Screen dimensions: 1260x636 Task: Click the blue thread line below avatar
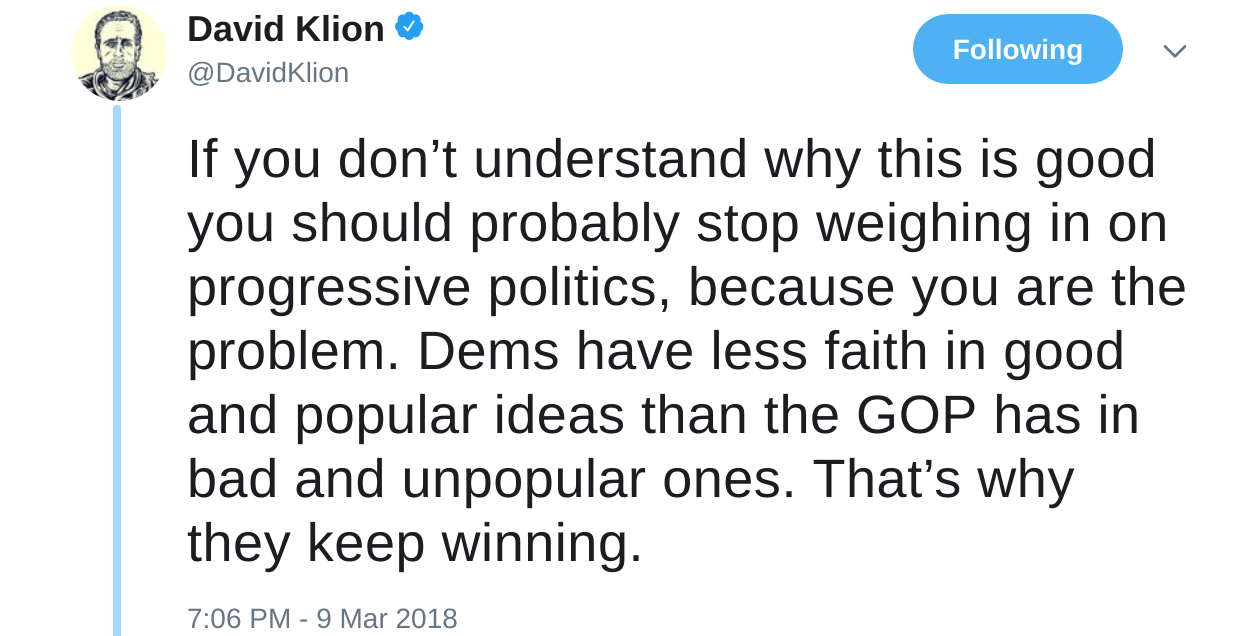(117, 370)
